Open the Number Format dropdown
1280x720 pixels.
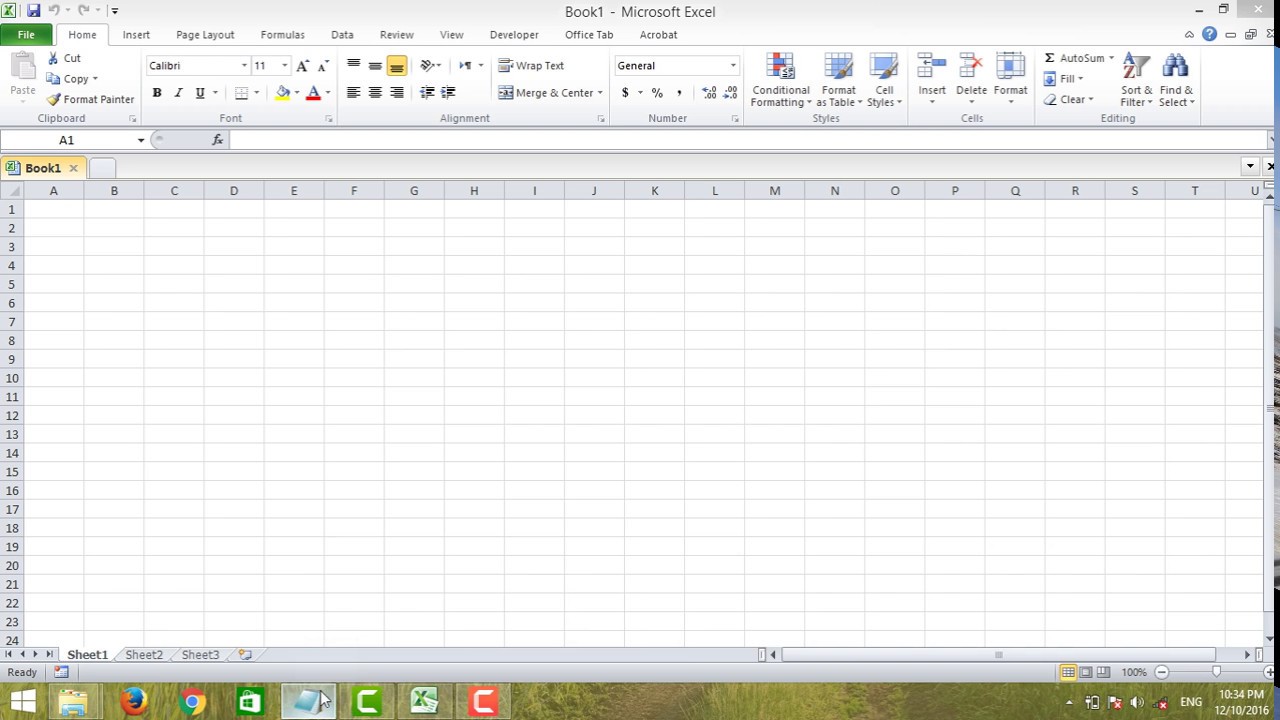pos(733,66)
